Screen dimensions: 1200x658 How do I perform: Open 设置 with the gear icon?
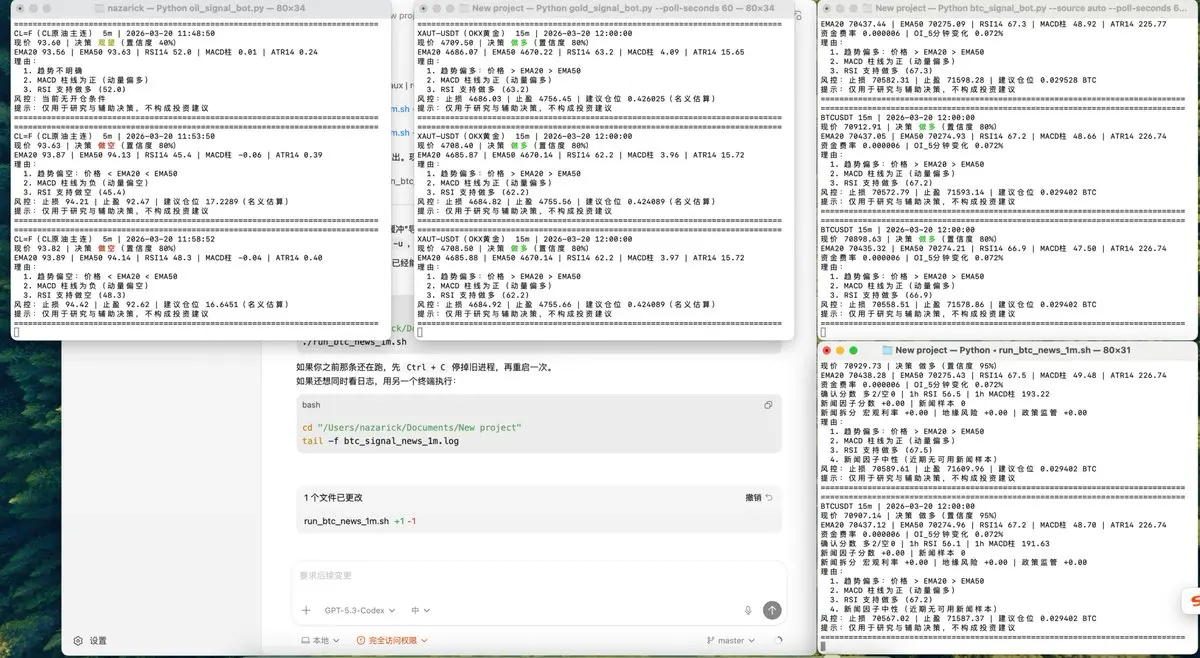pos(78,641)
